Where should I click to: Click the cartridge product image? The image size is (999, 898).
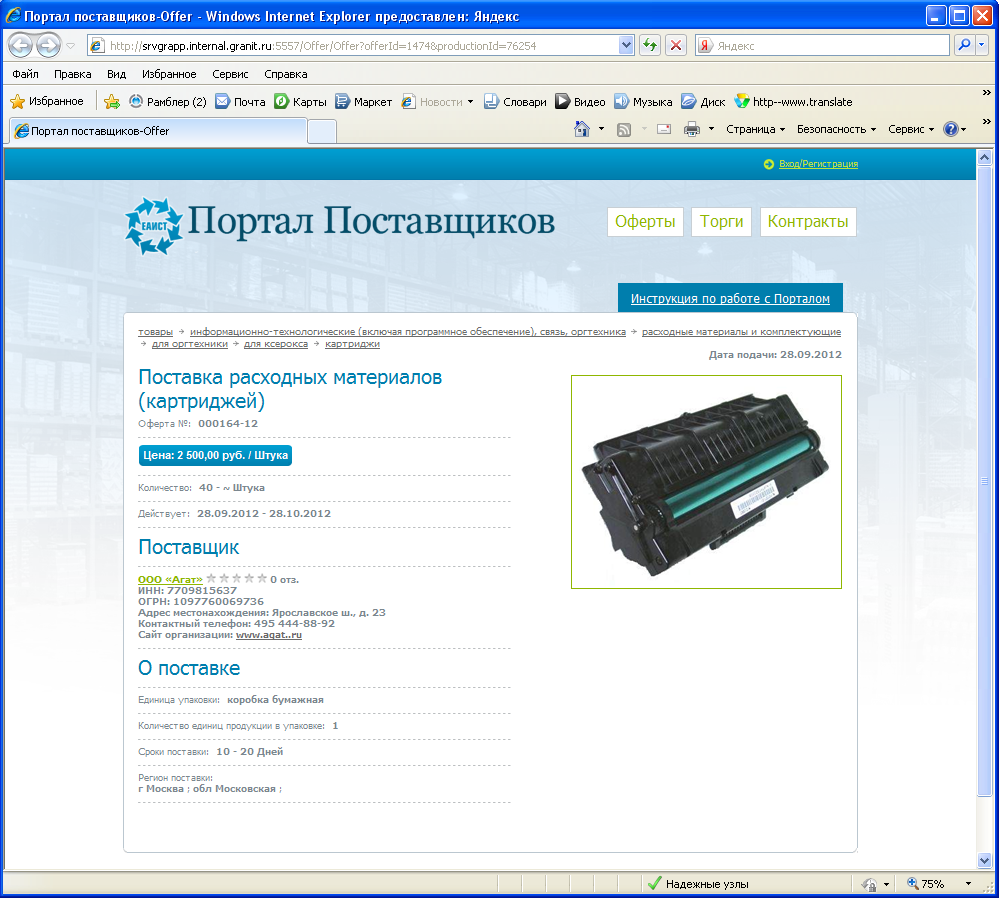(707, 482)
